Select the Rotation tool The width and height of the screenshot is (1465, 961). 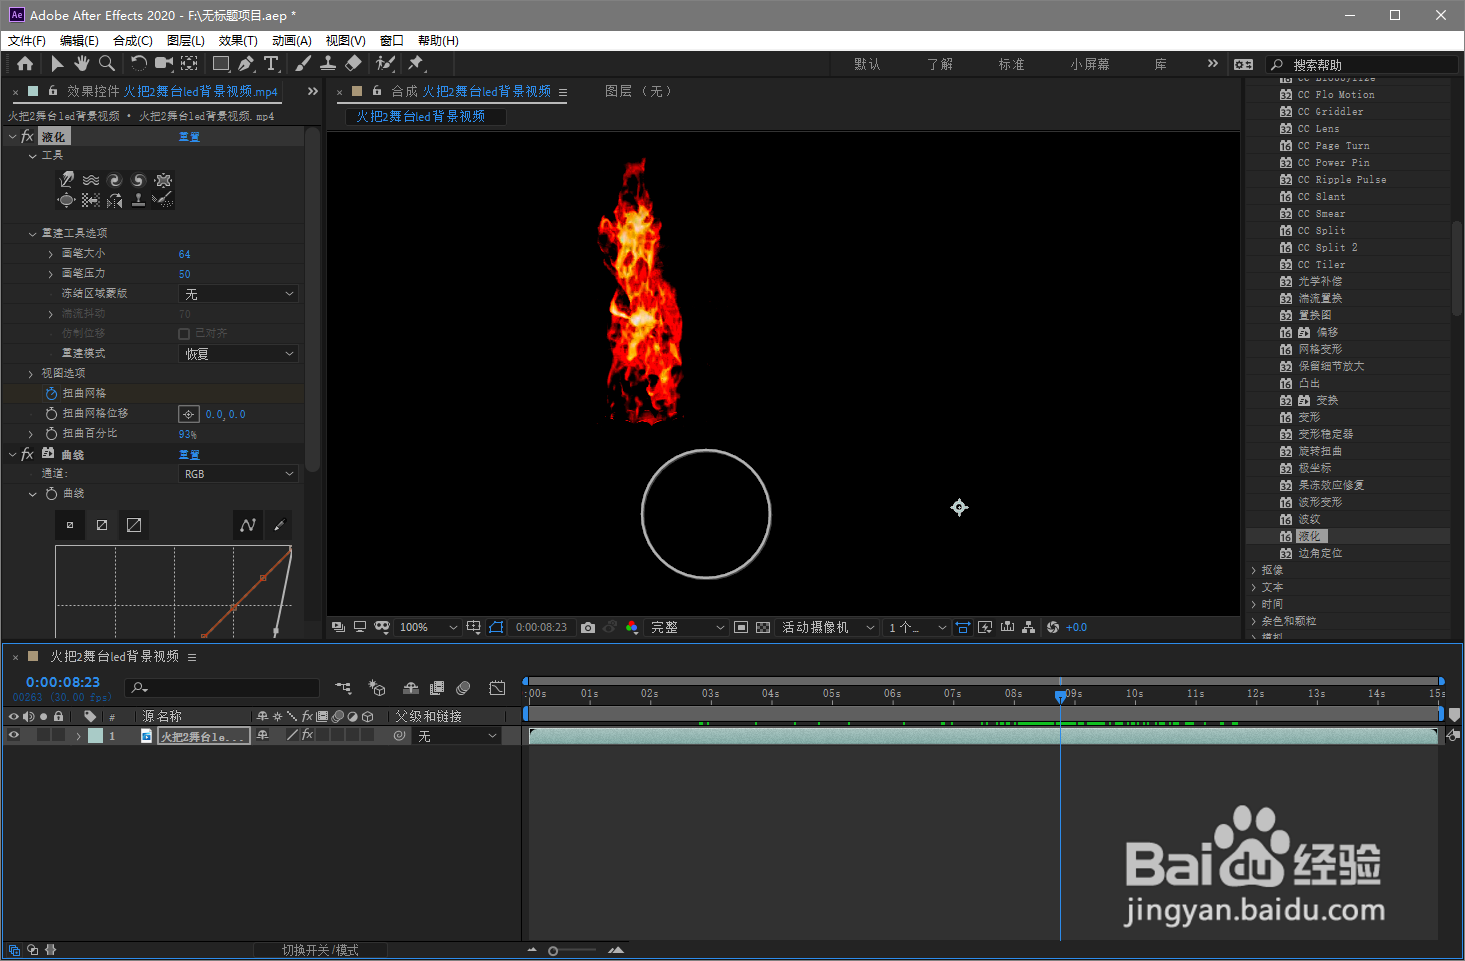[139, 63]
